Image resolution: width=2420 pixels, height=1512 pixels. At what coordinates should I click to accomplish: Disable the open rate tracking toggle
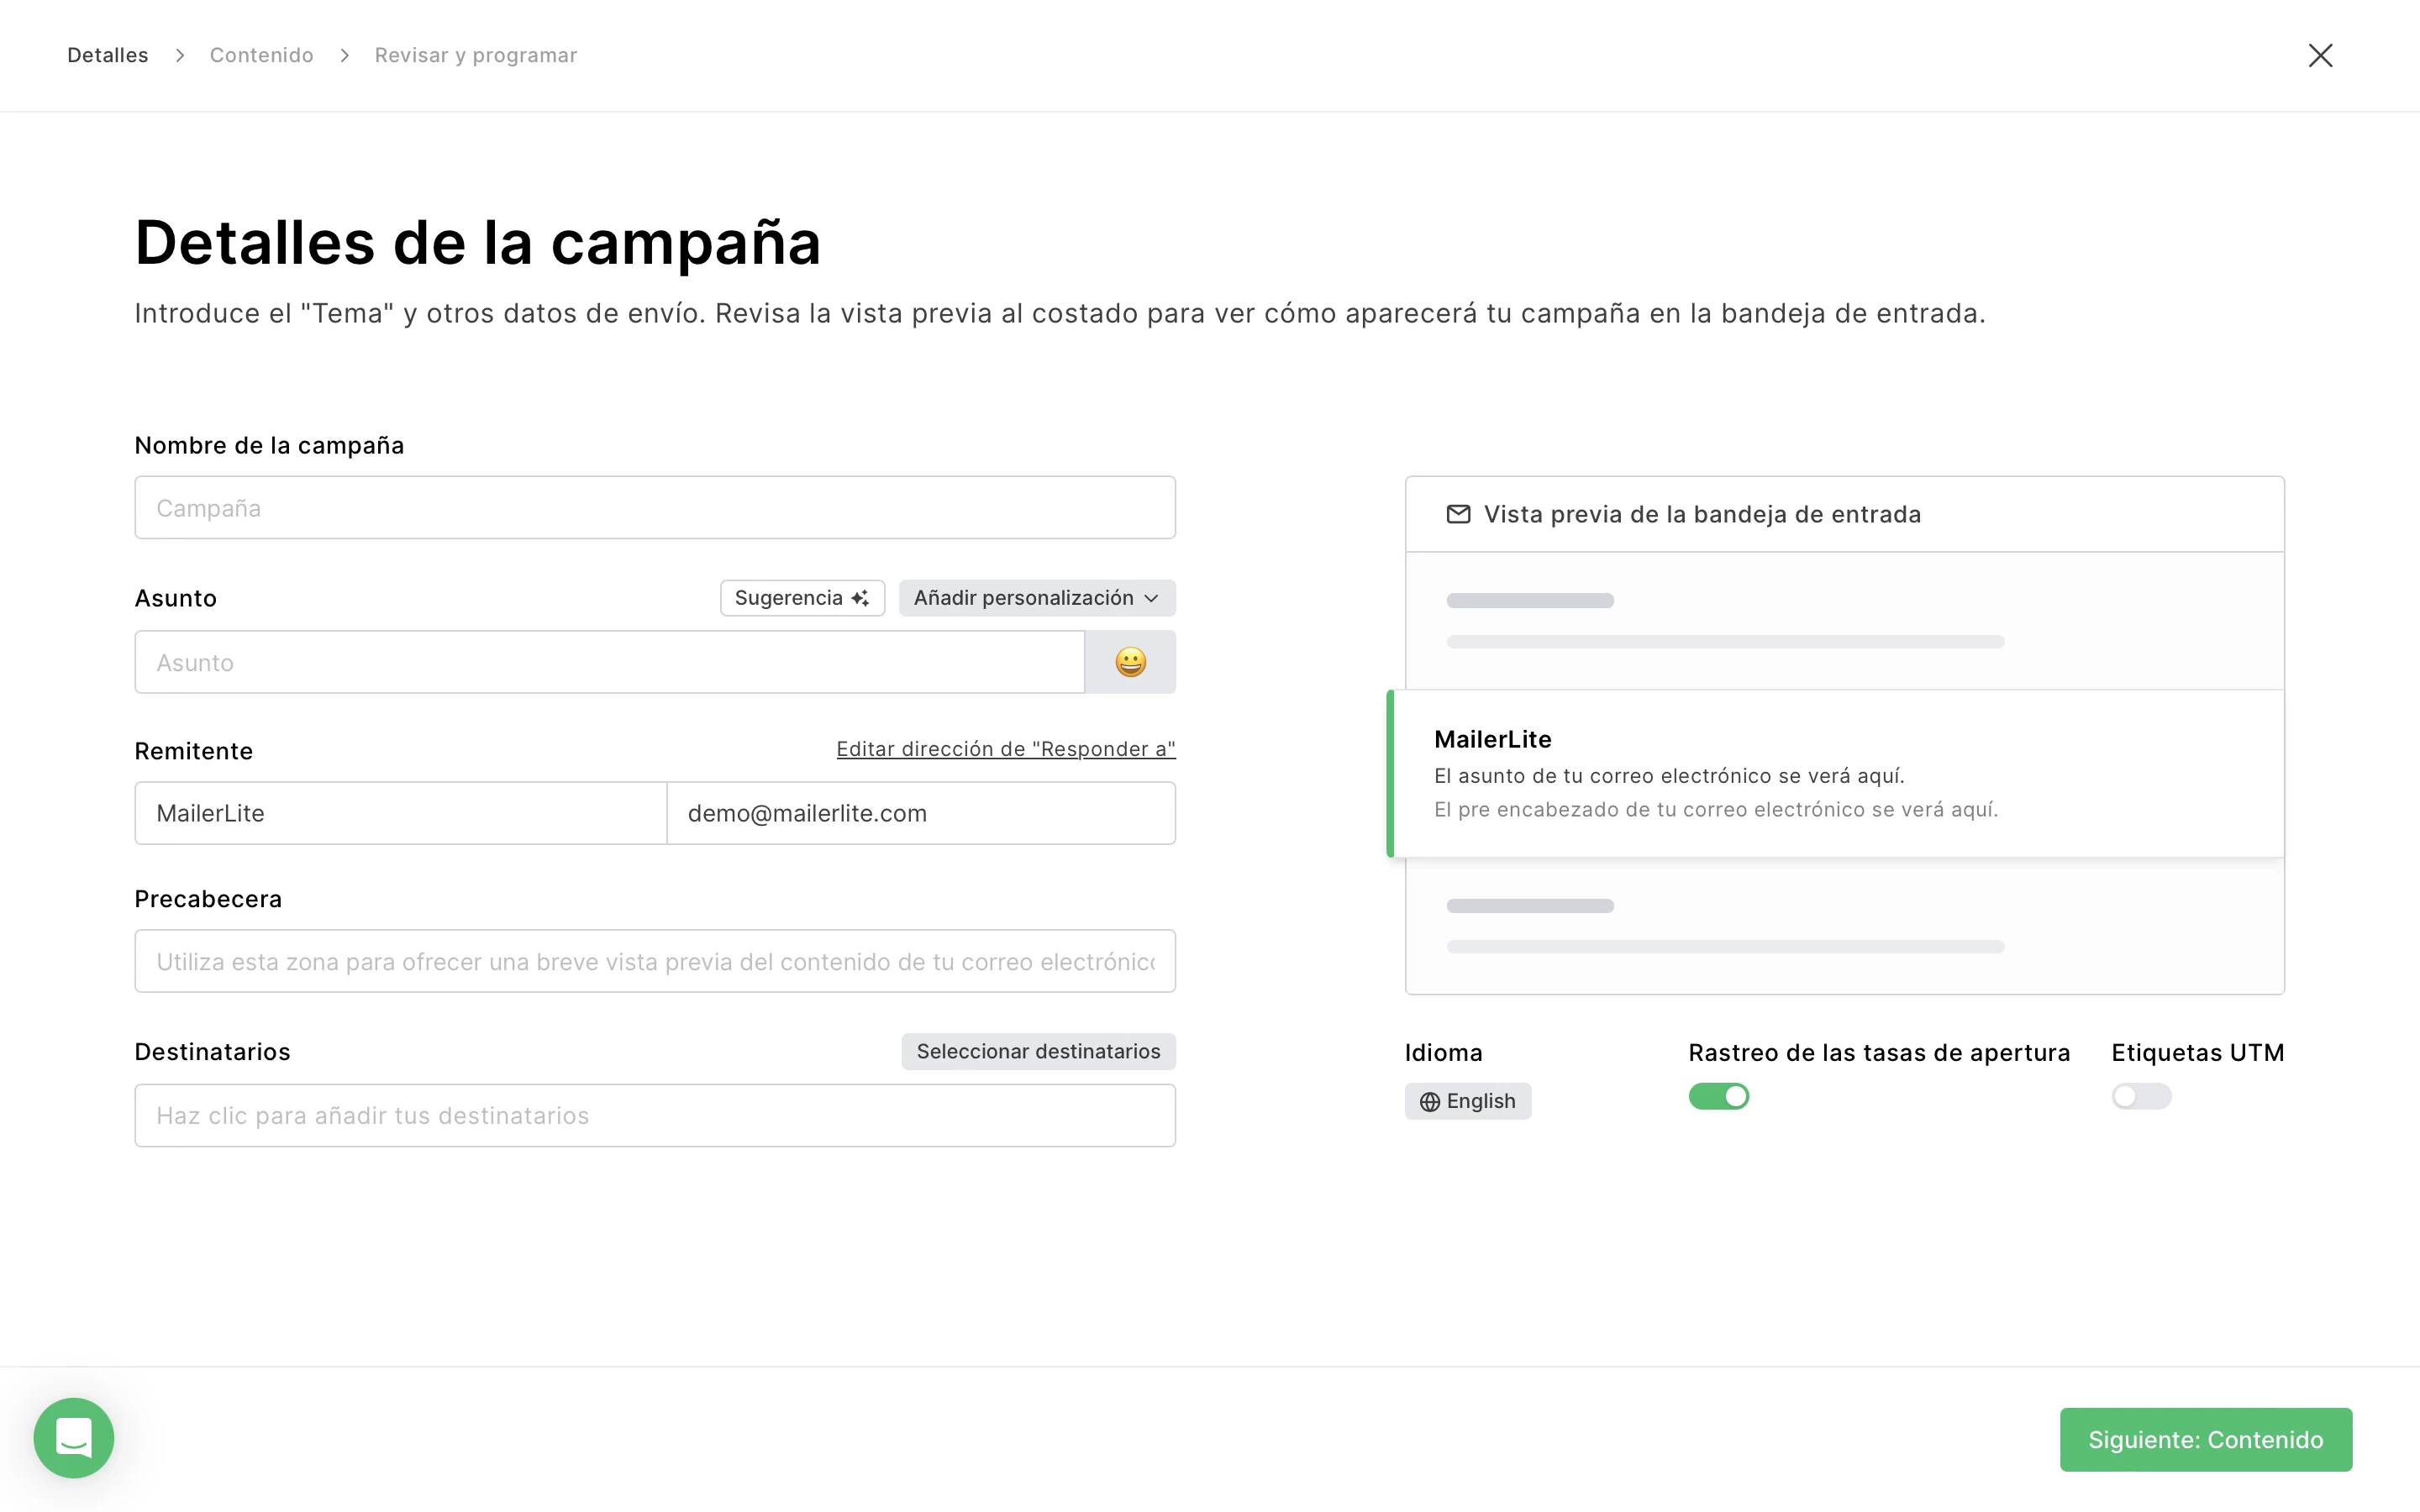[x=1718, y=1096]
